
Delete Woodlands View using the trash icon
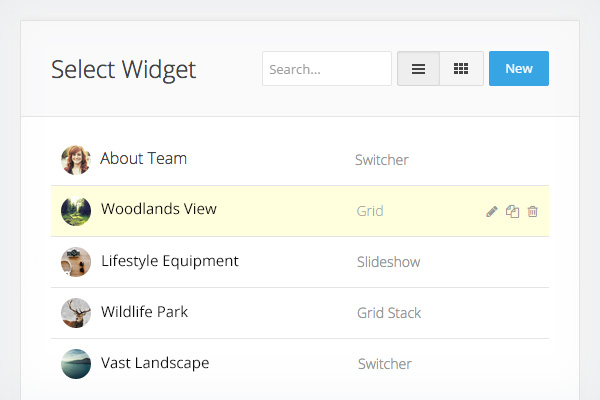coord(533,211)
